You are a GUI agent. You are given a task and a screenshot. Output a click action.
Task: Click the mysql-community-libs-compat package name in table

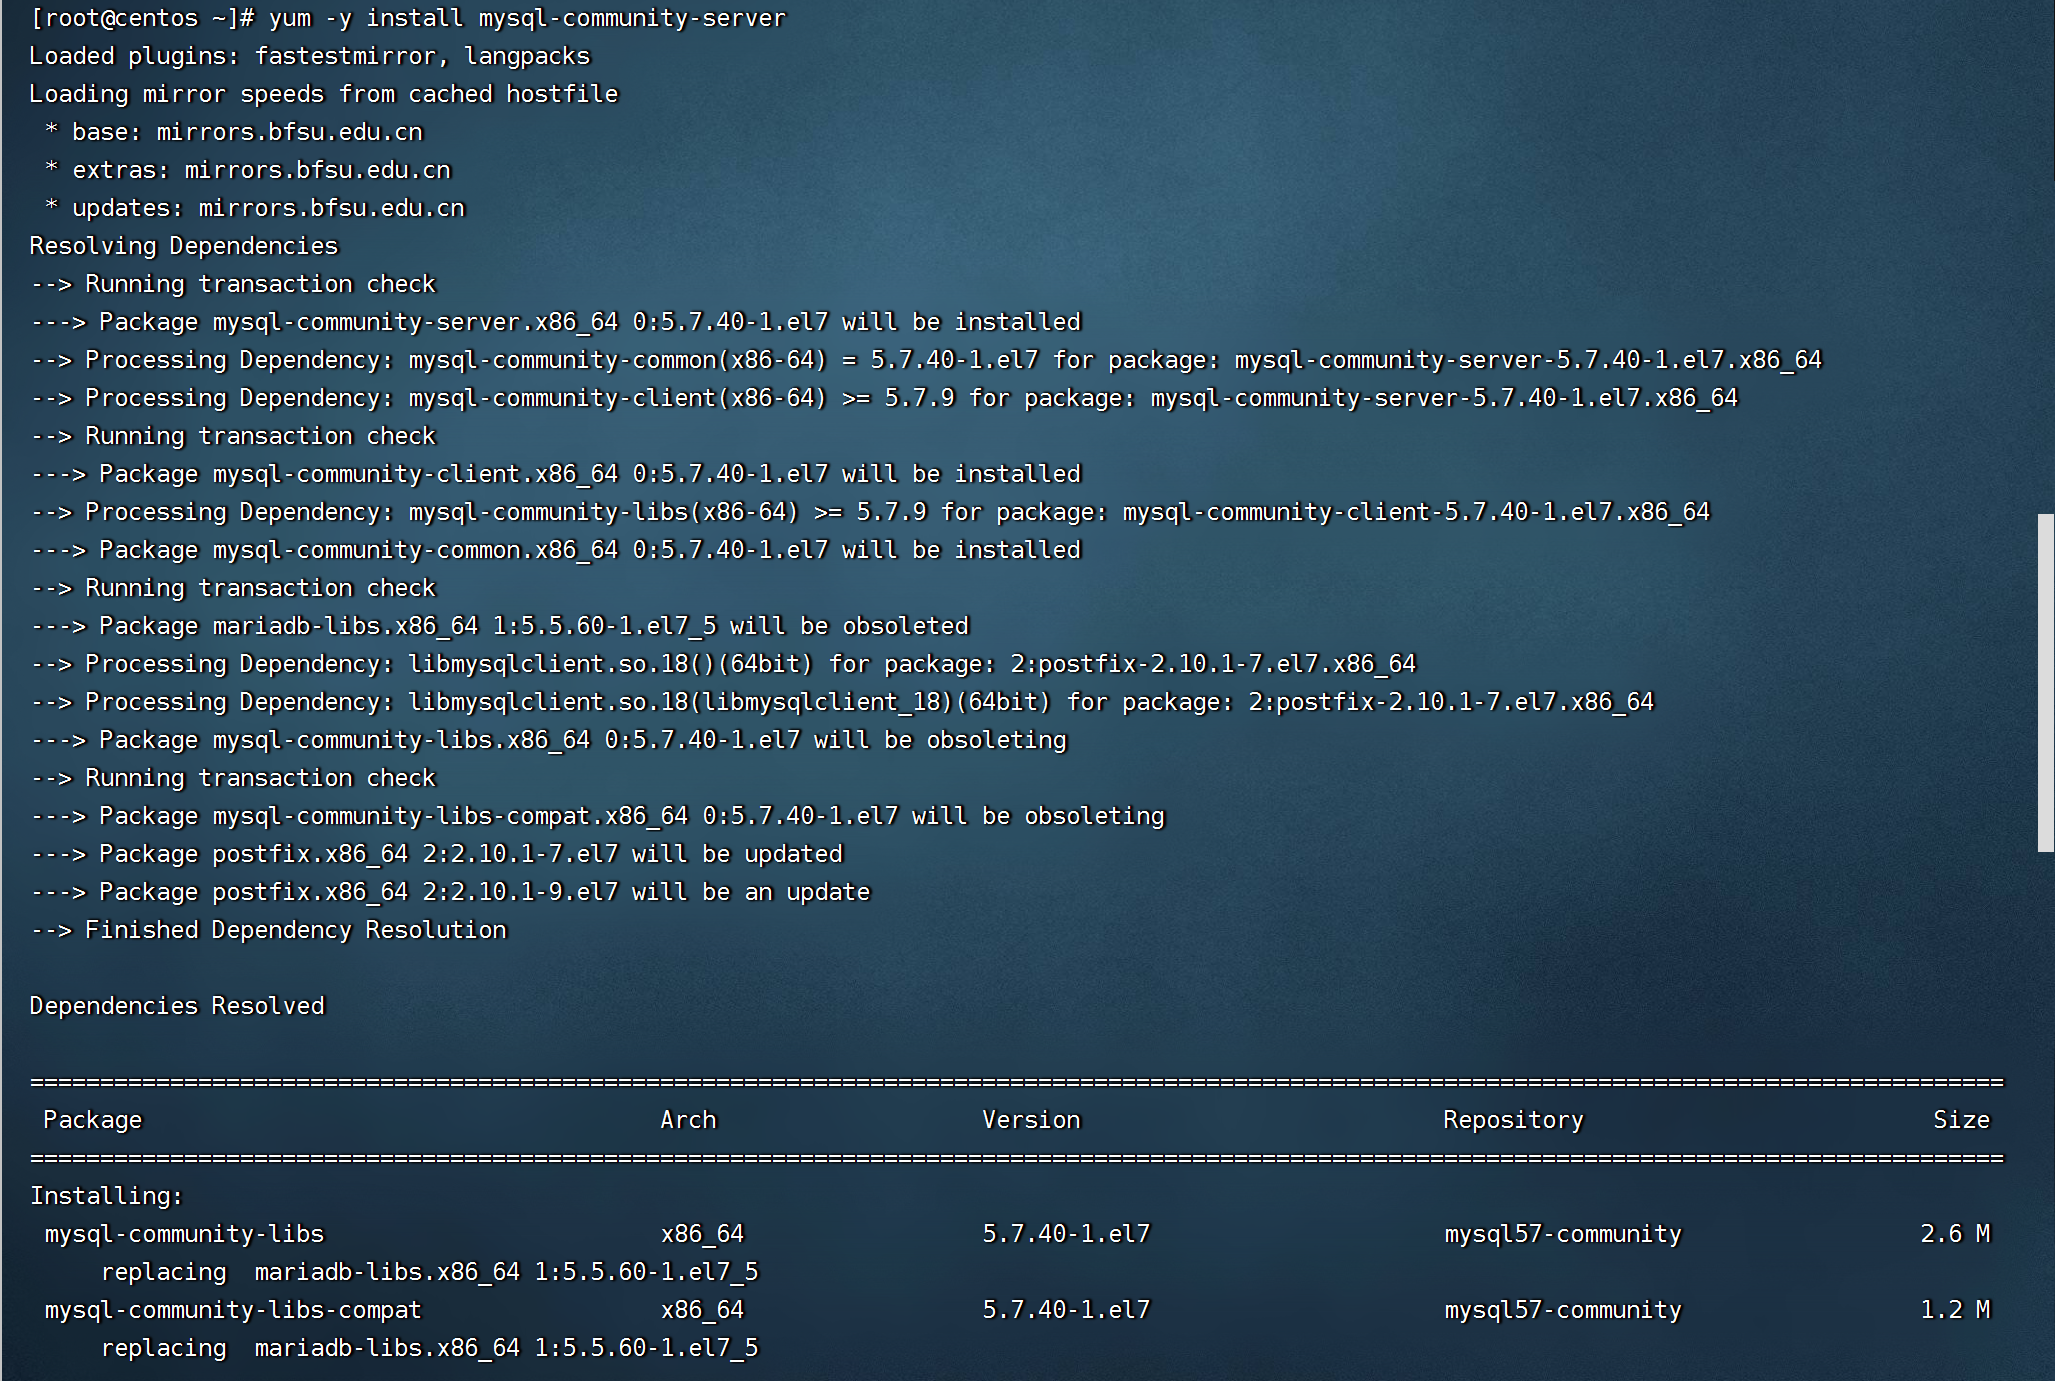pos(233,1310)
